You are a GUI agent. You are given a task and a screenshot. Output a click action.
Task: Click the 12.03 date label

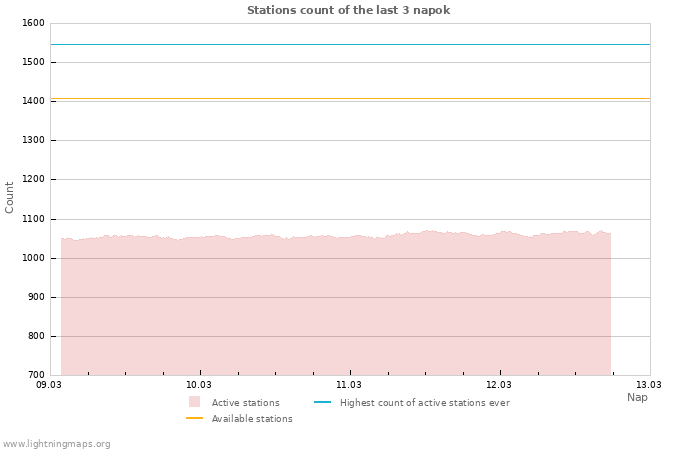[499, 385]
